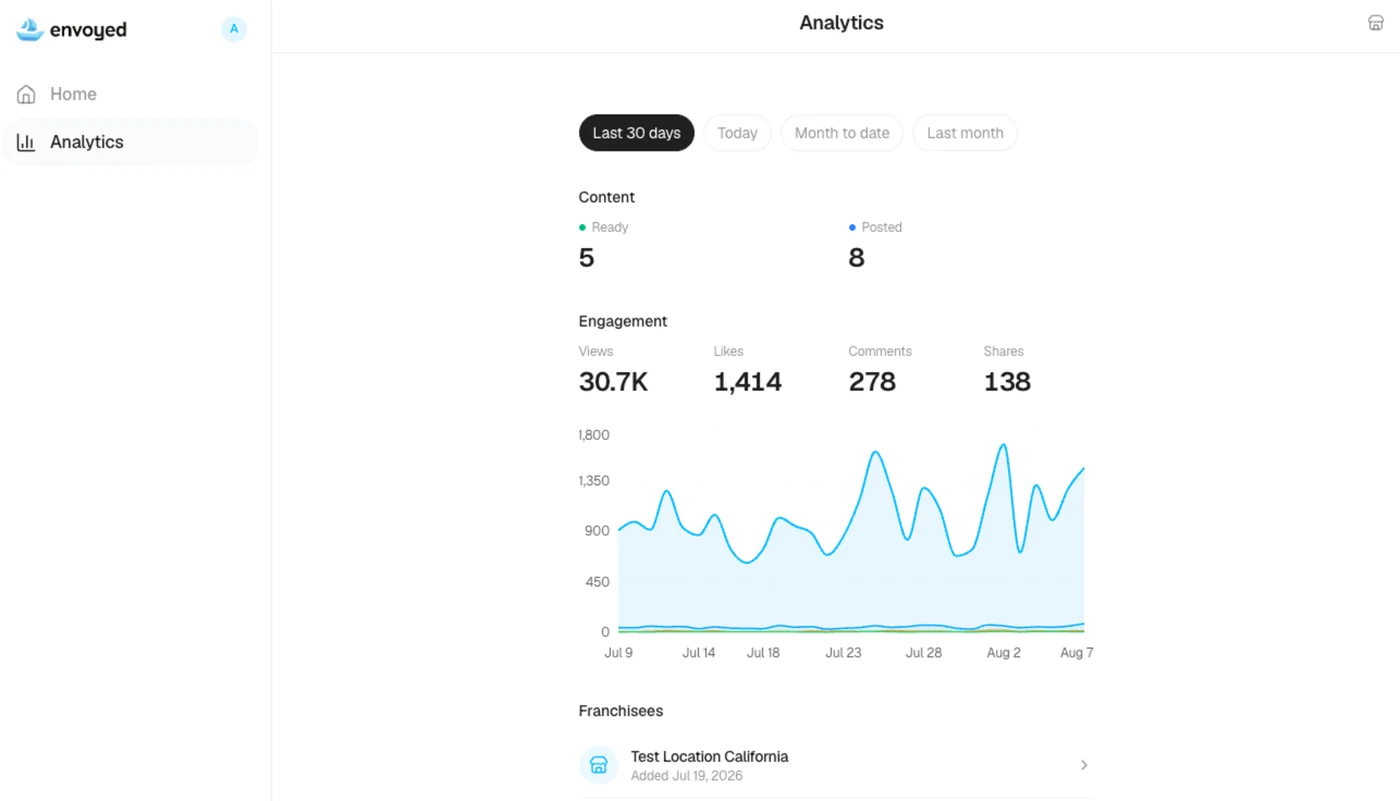Open the store icon at top right
Image resolution: width=1400 pixels, height=801 pixels.
pyautogui.click(x=1376, y=23)
